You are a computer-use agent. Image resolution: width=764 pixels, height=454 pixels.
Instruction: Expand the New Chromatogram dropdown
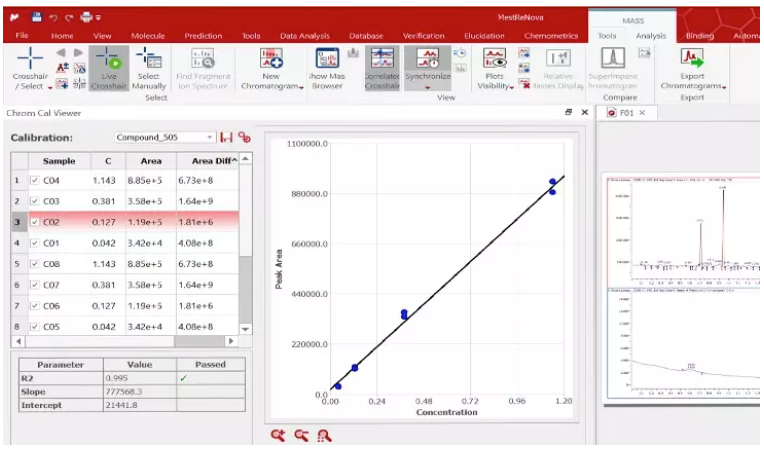[x=271, y=87]
